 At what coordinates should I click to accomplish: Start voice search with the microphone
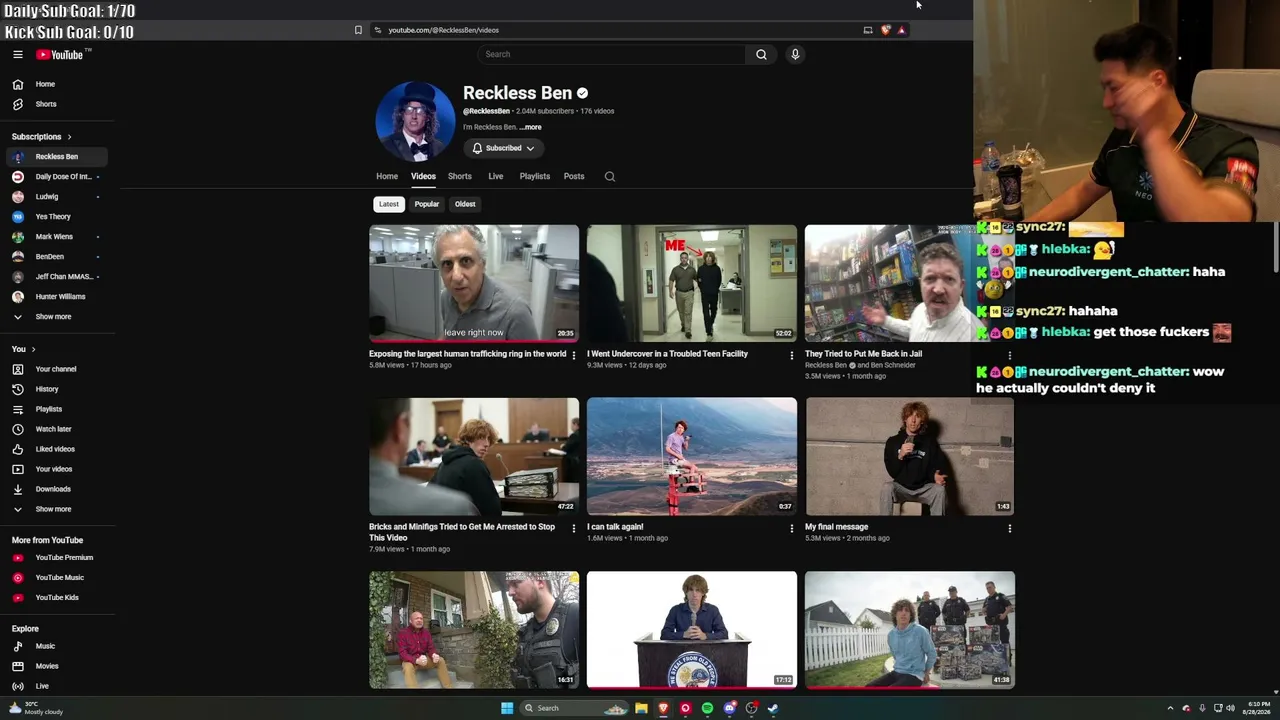pyautogui.click(x=795, y=54)
